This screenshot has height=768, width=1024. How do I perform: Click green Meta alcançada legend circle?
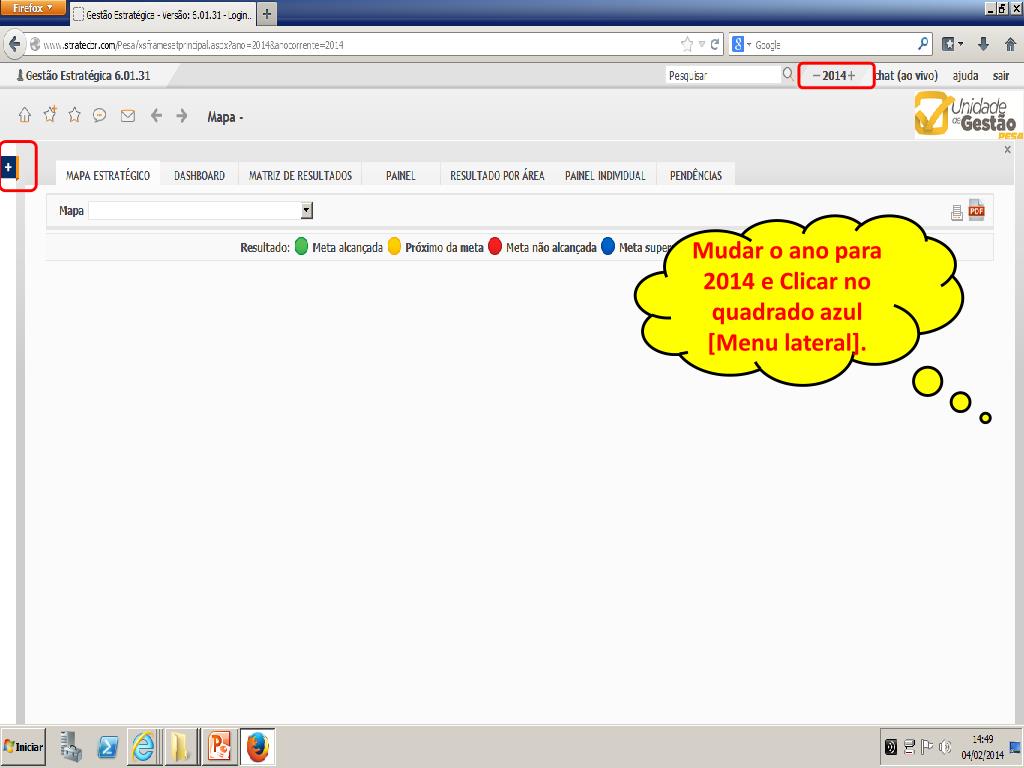coord(301,246)
